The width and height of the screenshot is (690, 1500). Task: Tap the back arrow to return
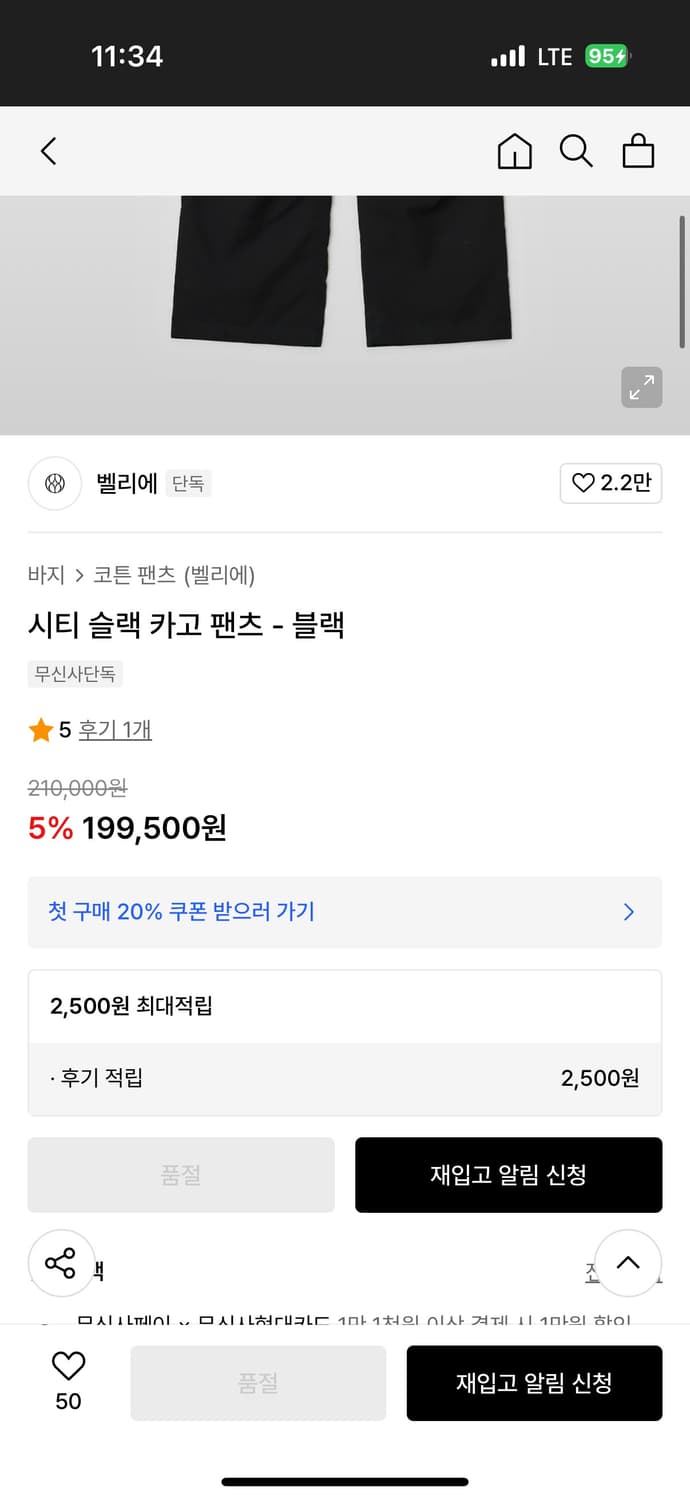(47, 150)
